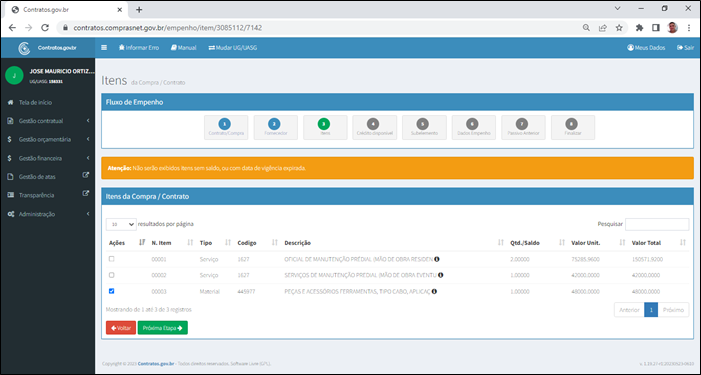
Task: Select Mudar UG/UASG in top bar
Action: 232,47
